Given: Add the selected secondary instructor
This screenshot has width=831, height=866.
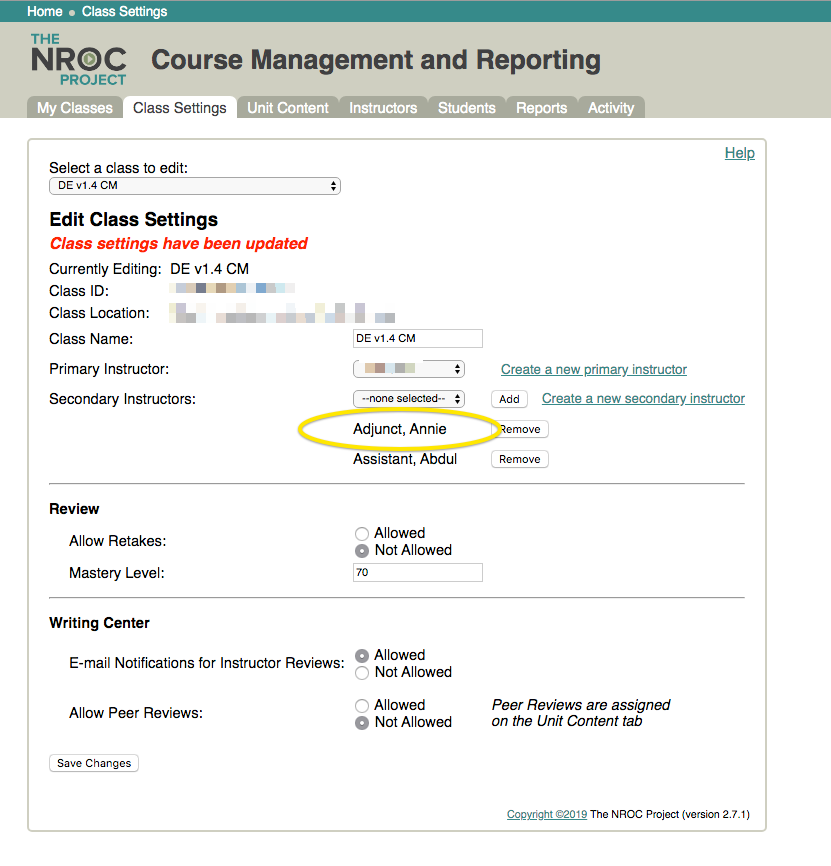Looking at the screenshot, I should [x=509, y=399].
